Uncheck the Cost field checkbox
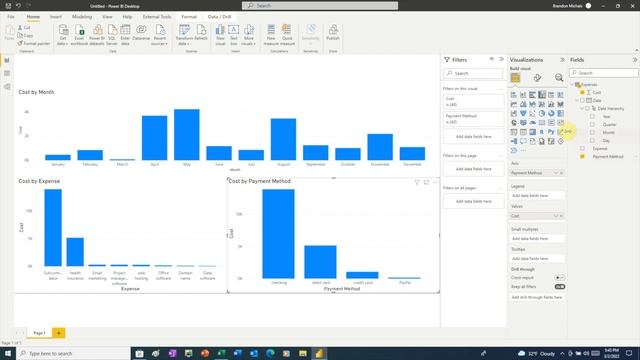 tap(582, 92)
